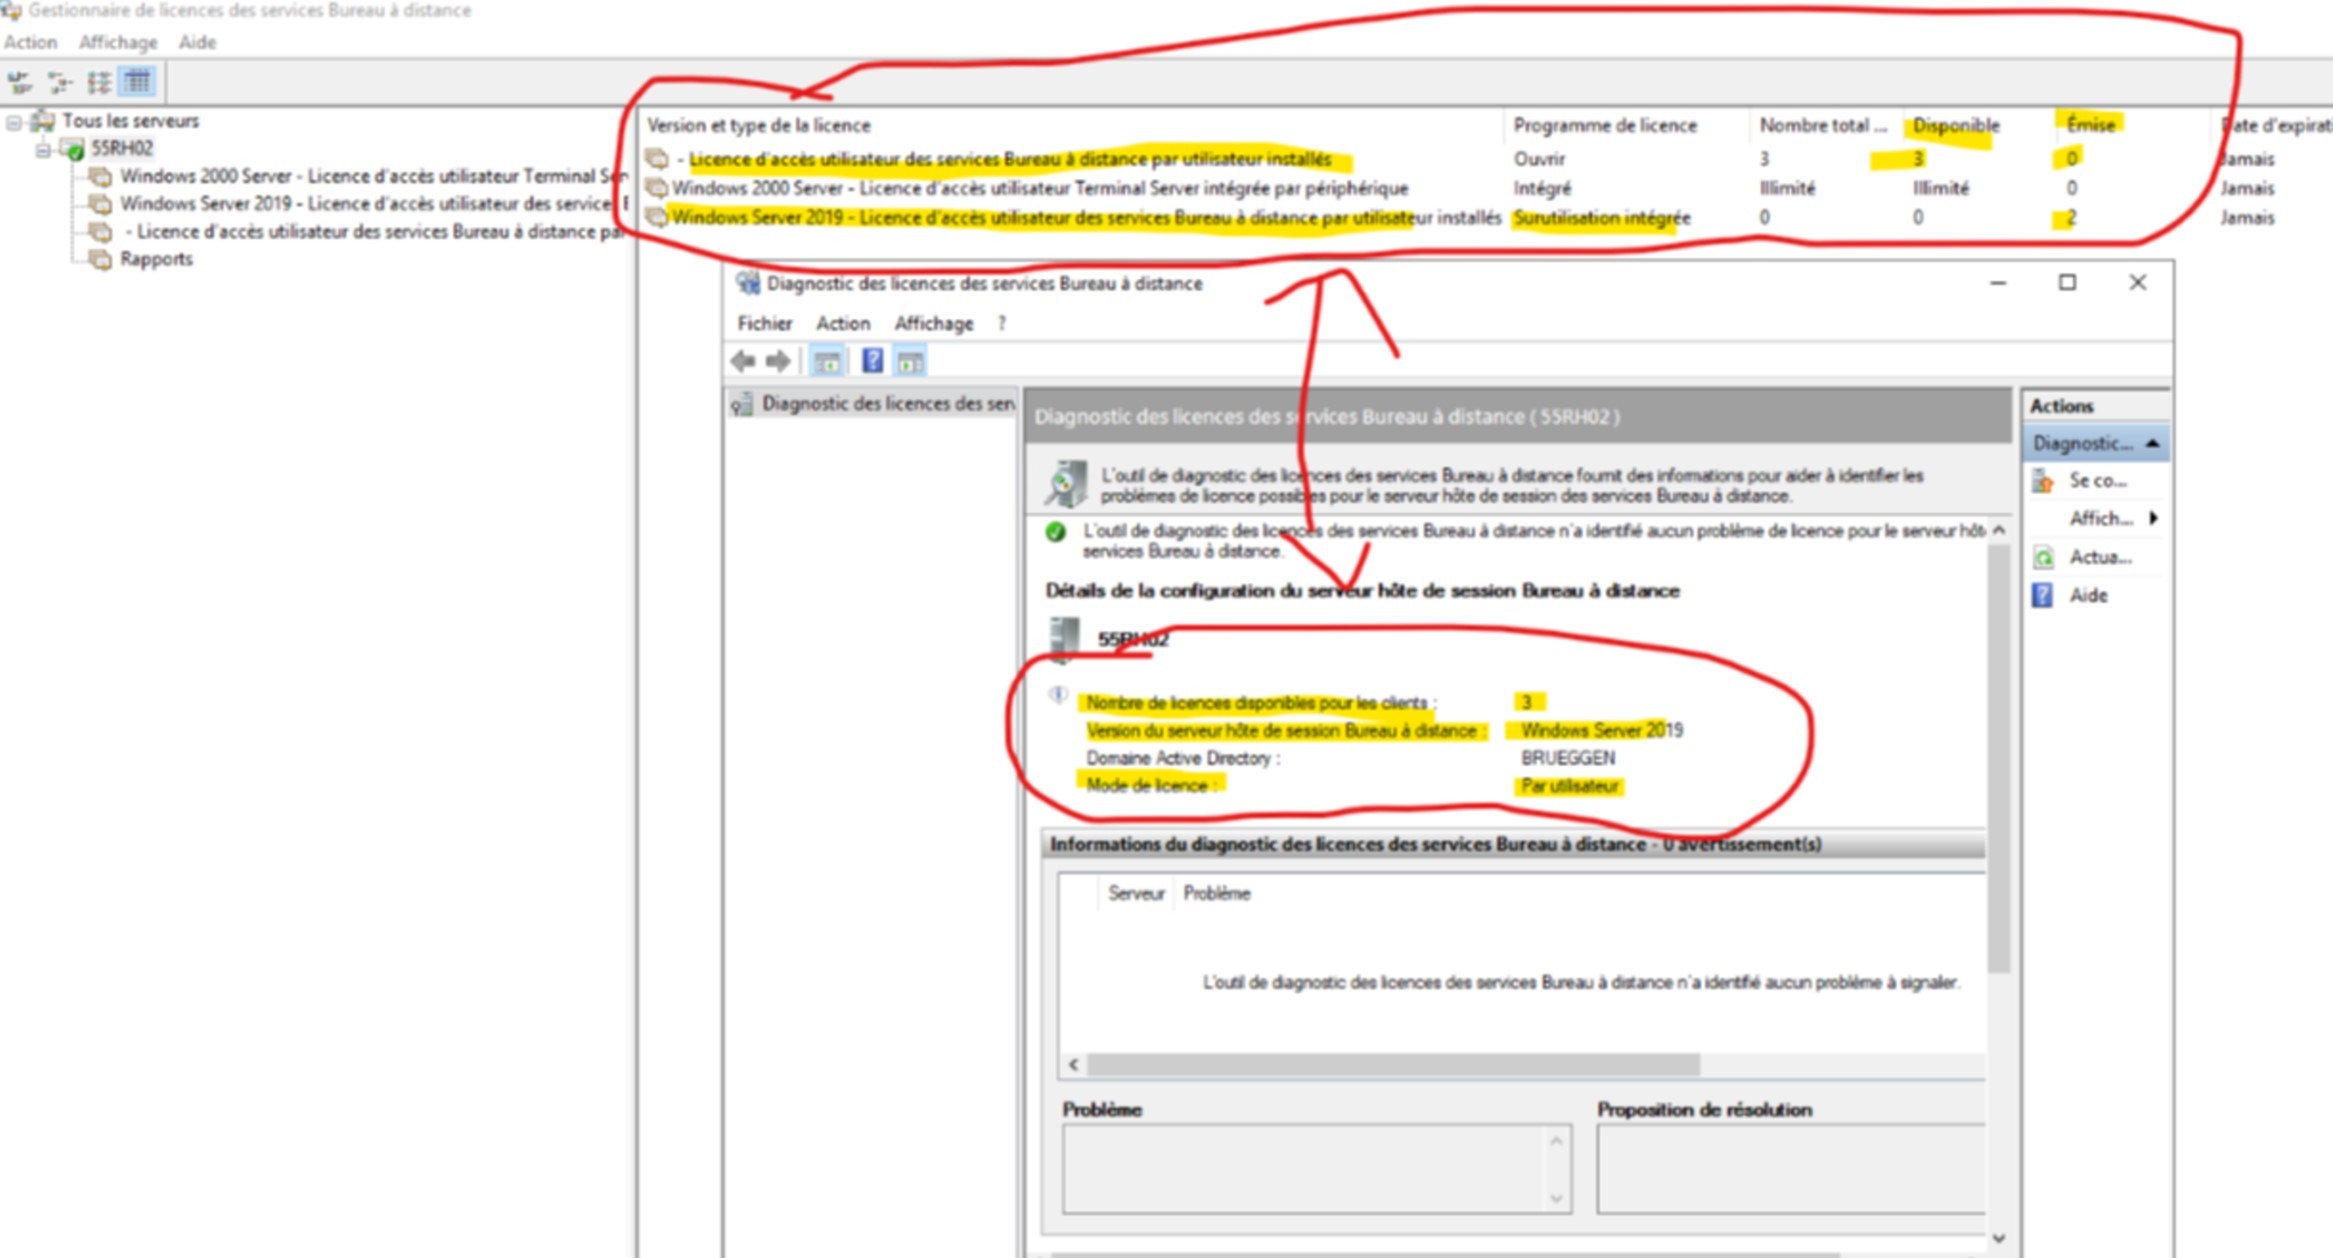Viewport: 2333px width, 1258px height.
Task: Toggle the console tree pane icon in the Diagnostic toolbar
Action: [826, 361]
